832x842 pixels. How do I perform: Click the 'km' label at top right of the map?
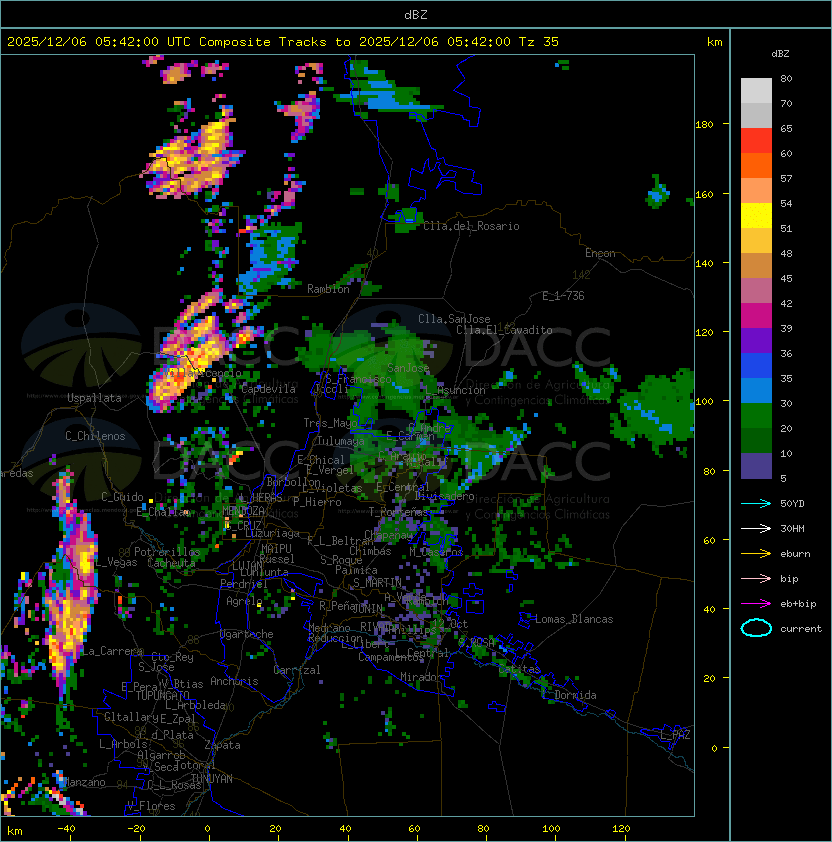[714, 42]
